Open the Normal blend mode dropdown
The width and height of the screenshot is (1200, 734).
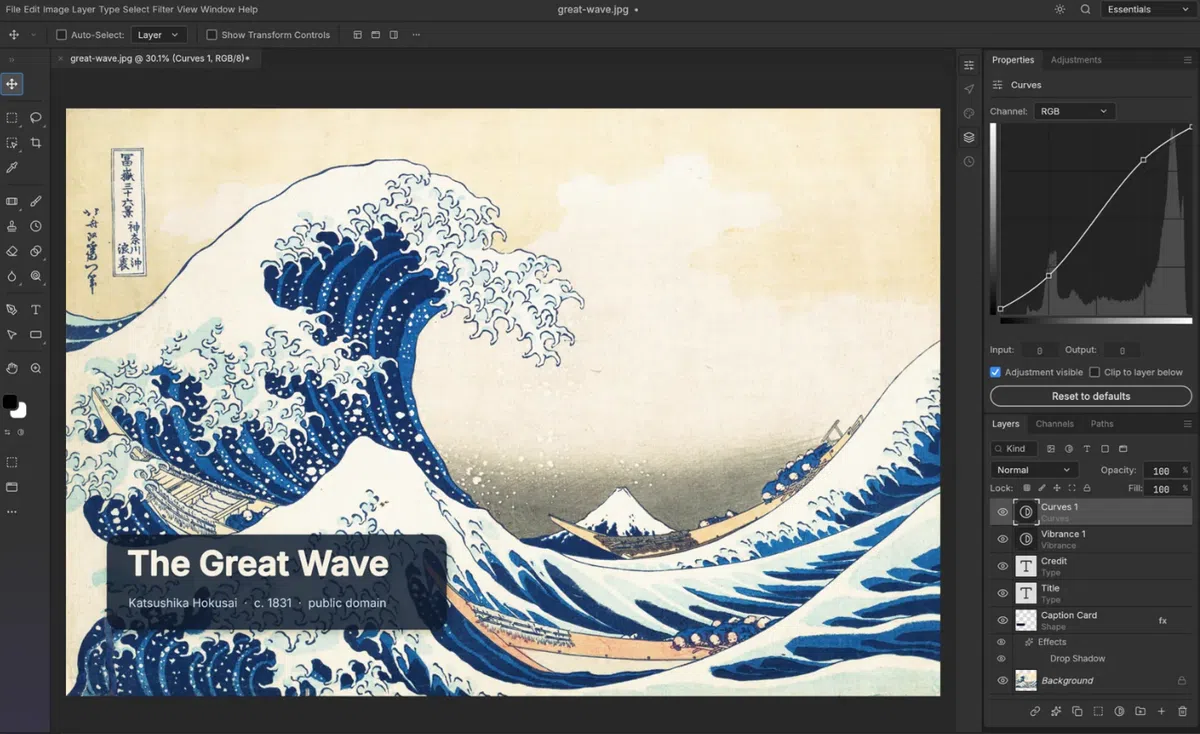(1034, 470)
